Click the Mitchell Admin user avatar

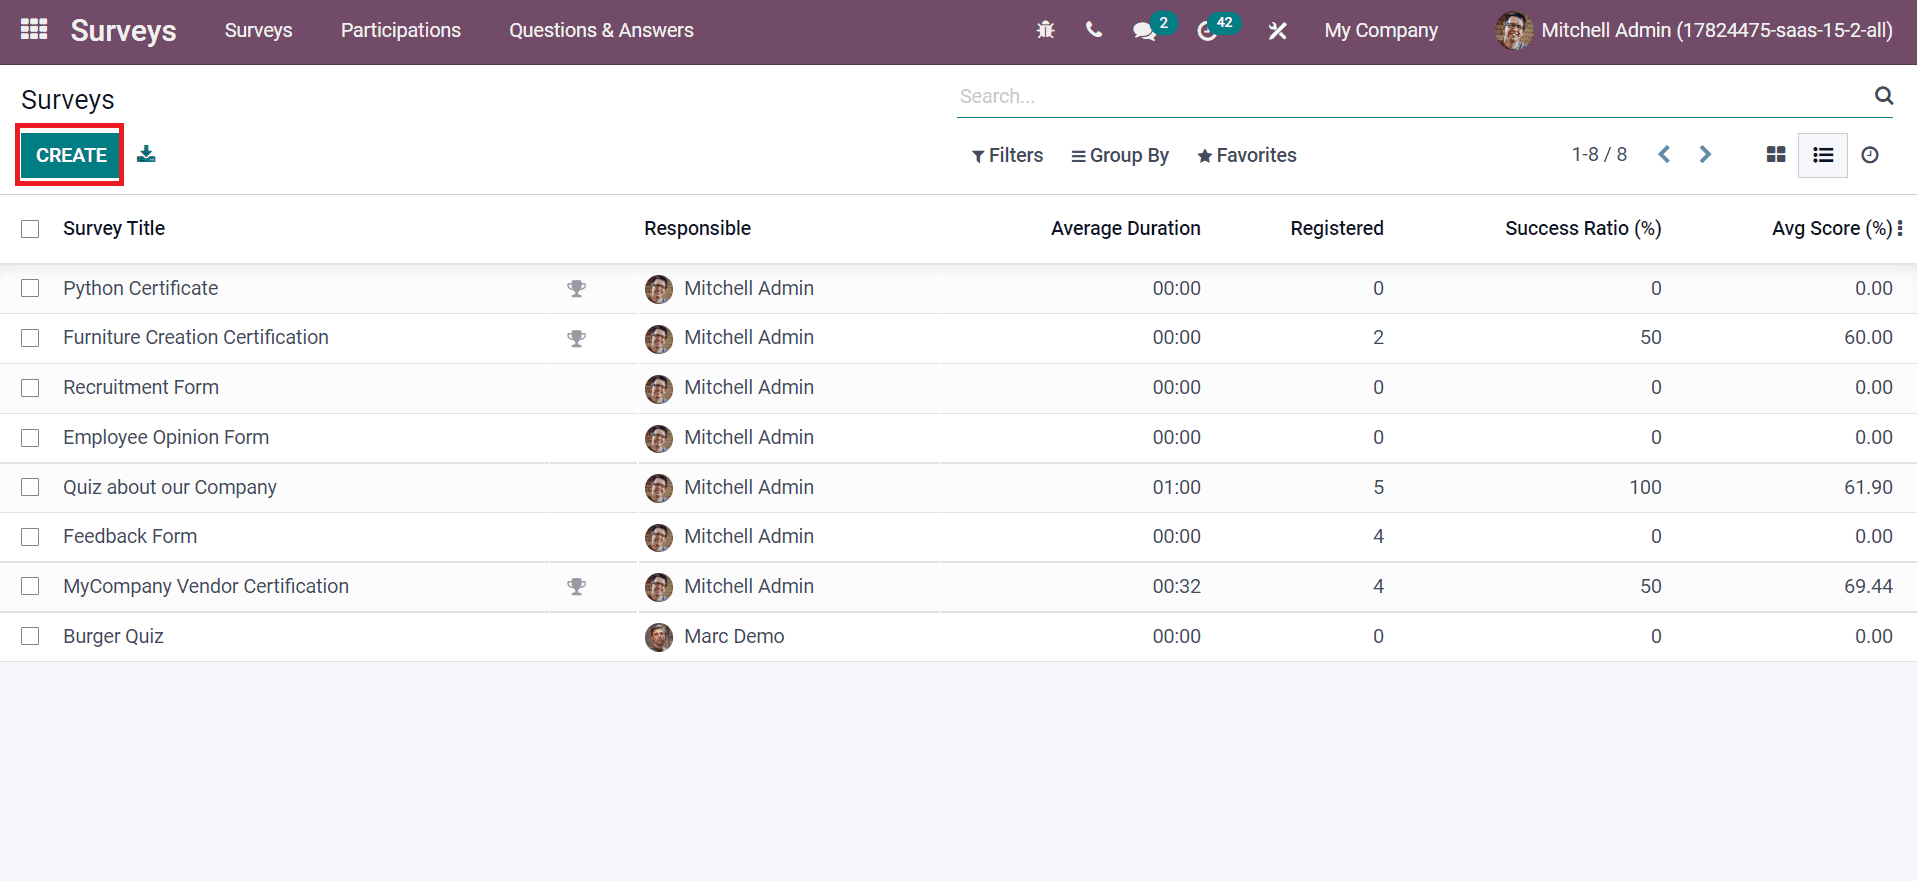(1514, 30)
